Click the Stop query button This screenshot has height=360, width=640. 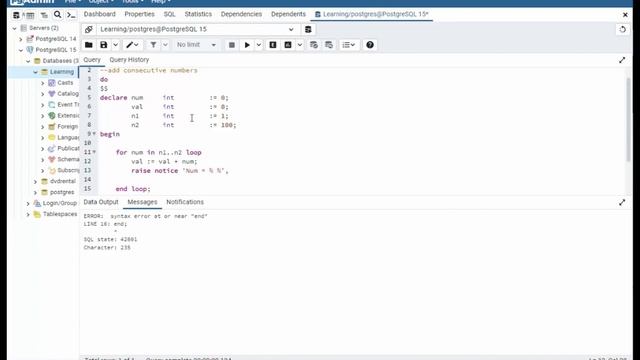[x=231, y=45]
